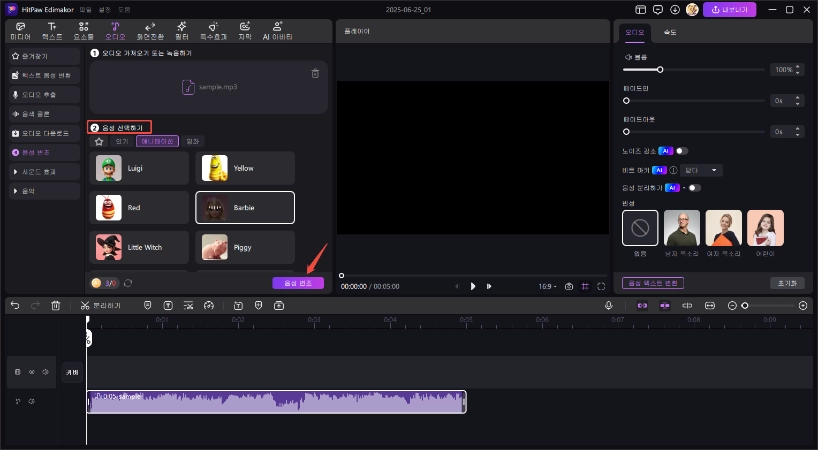
Task: Click the timeline toolbar trash icon
Action: click(x=56, y=306)
